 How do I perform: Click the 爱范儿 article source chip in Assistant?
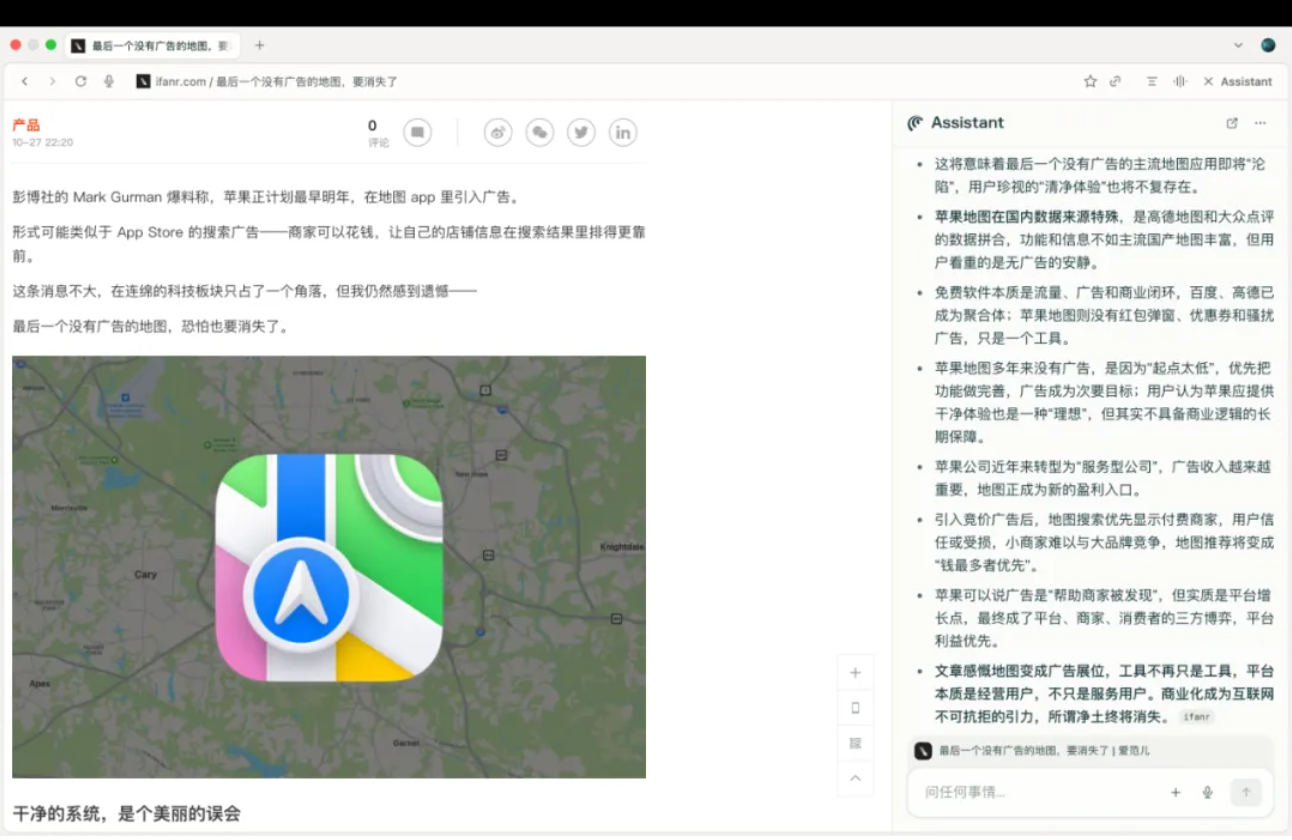[1196, 717]
